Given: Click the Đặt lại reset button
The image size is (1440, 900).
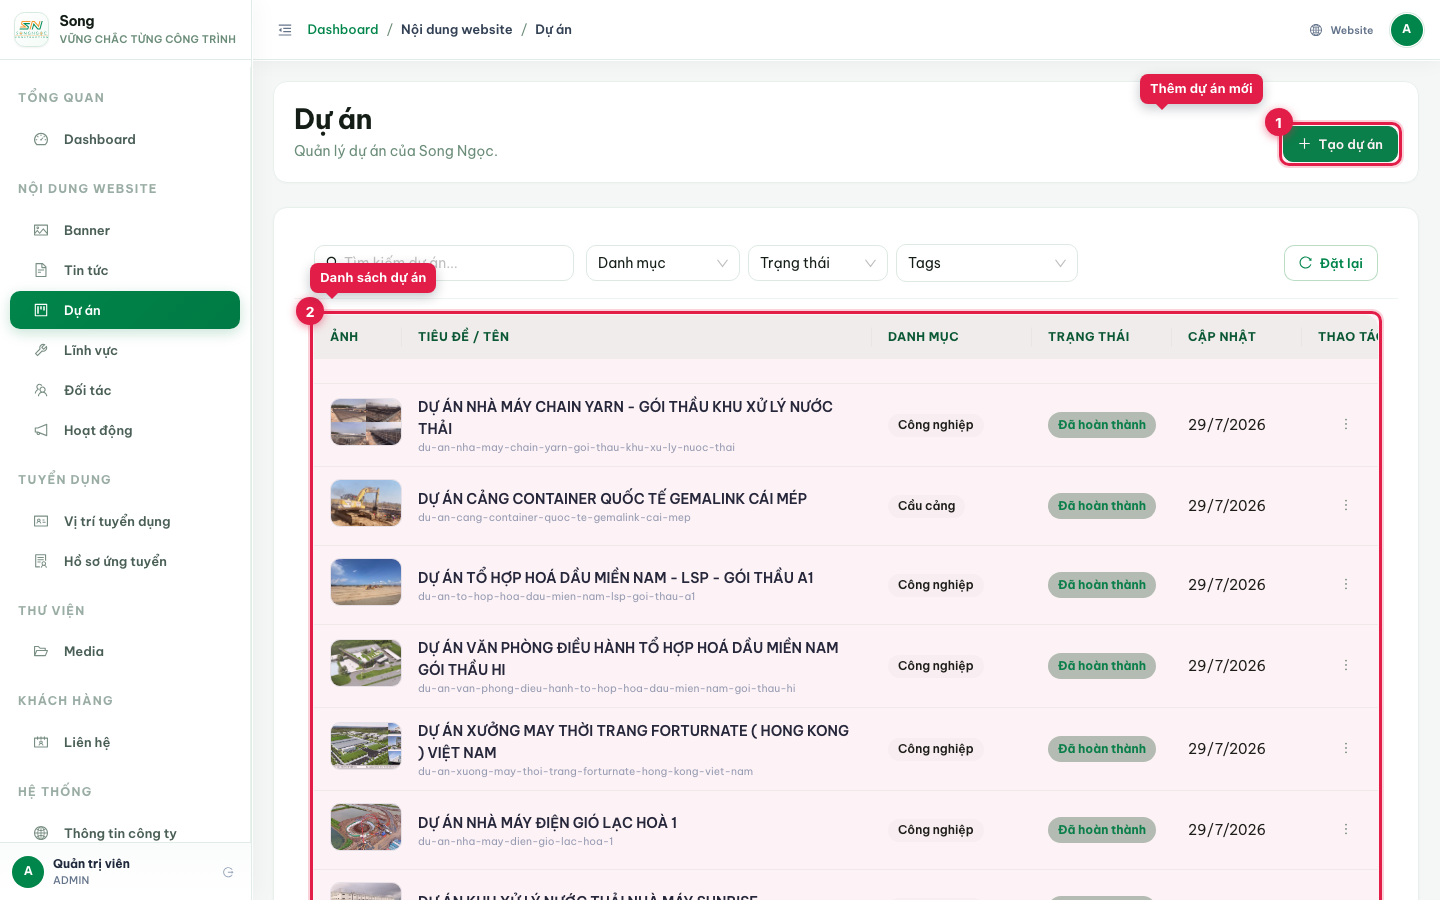Looking at the screenshot, I should click(x=1330, y=263).
